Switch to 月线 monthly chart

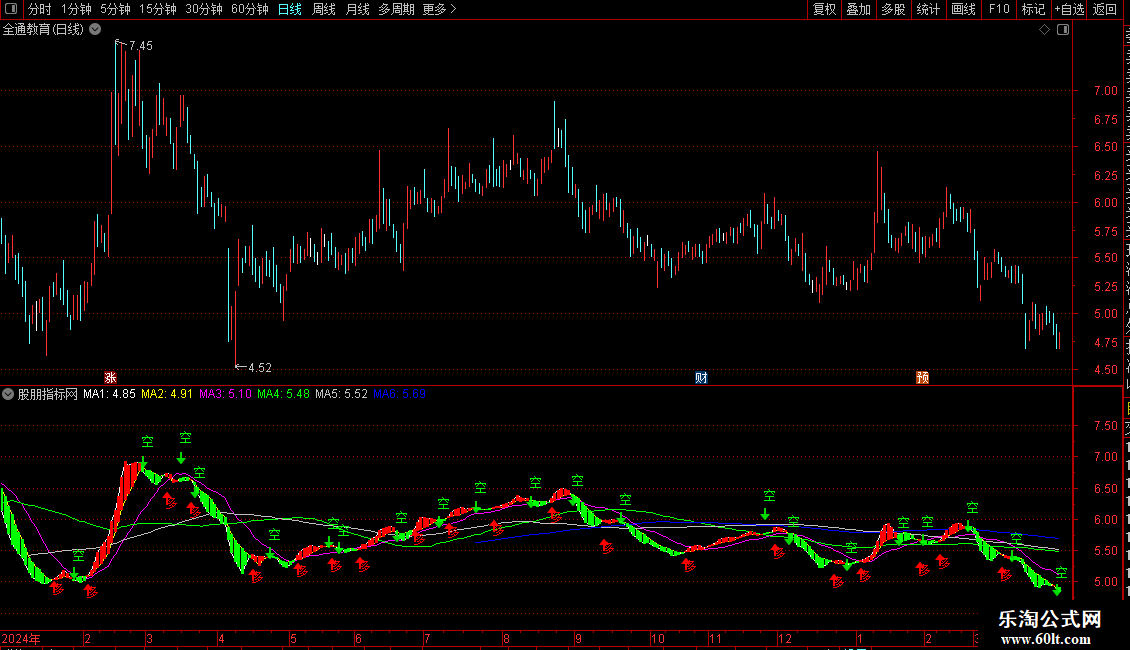click(357, 9)
